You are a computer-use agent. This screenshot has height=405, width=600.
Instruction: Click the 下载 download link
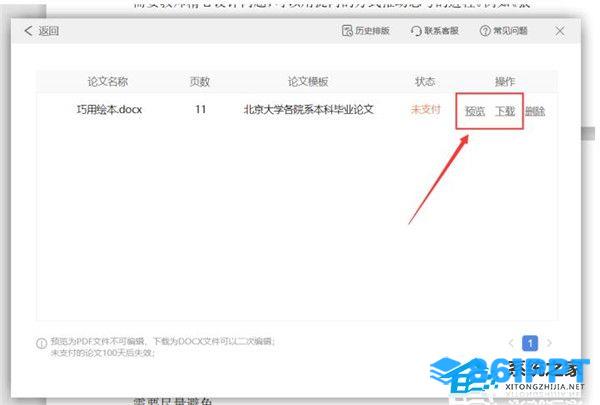point(505,111)
